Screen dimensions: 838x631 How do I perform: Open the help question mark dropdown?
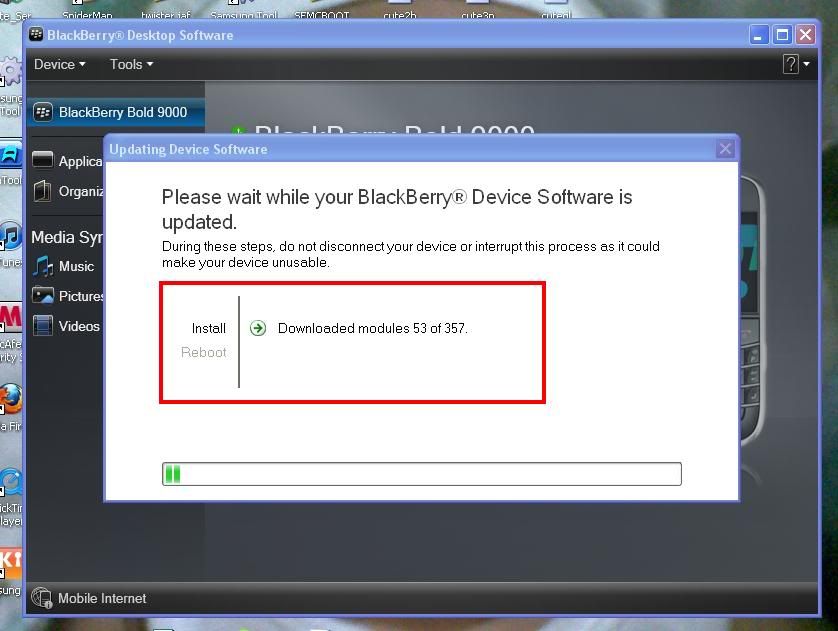tap(796, 64)
